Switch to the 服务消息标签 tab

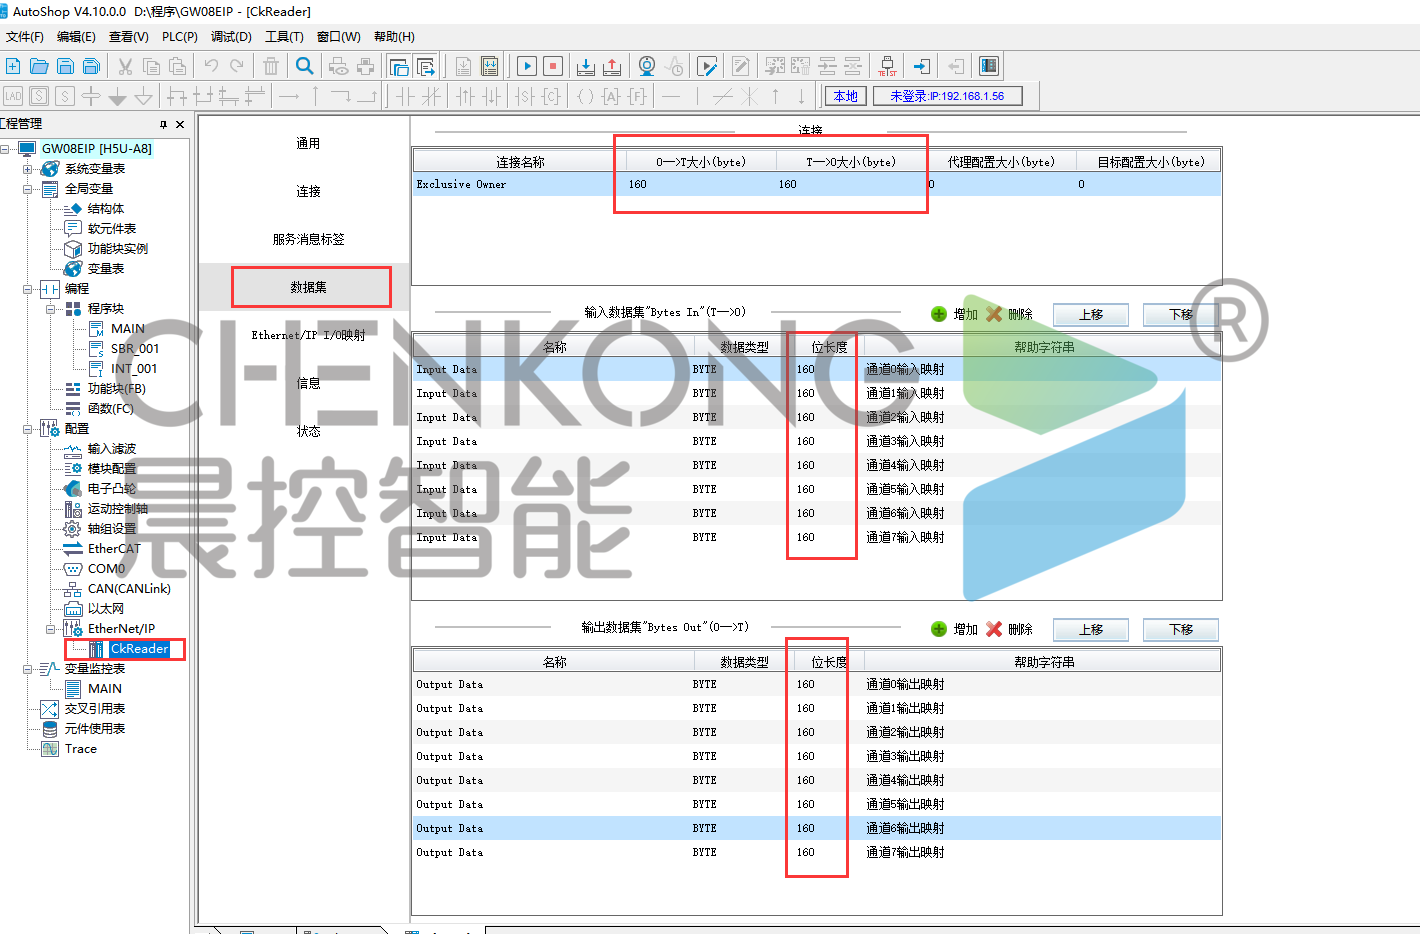click(308, 239)
